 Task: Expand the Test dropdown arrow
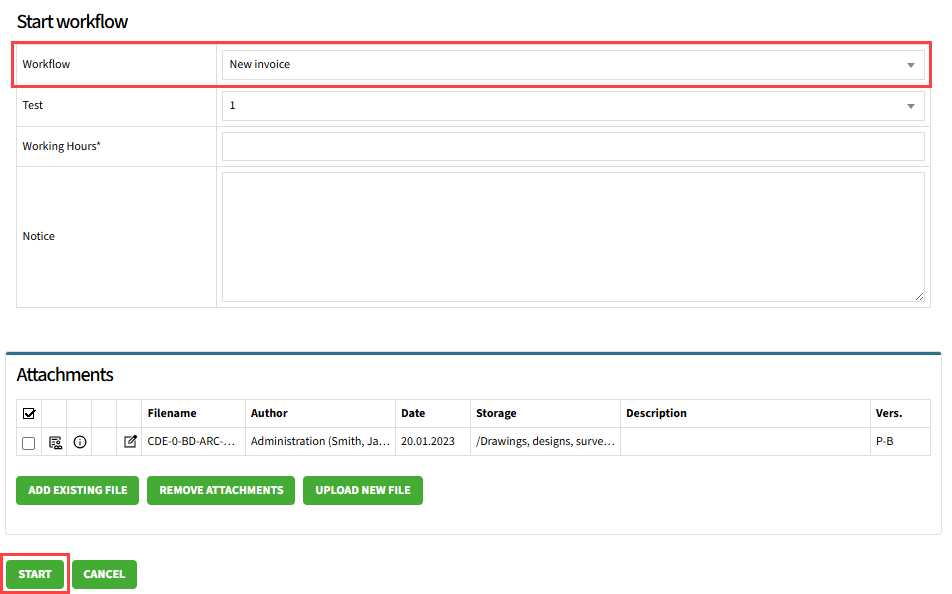click(x=910, y=106)
